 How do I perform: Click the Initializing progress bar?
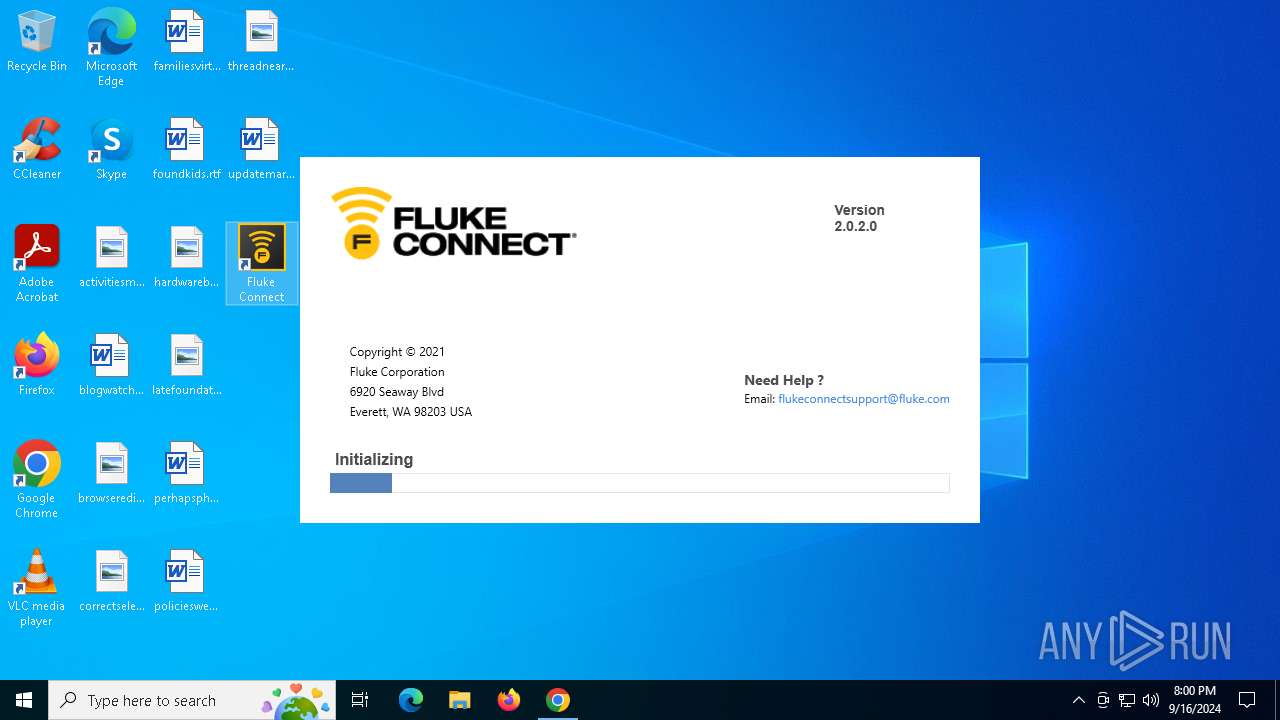(x=640, y=483)
